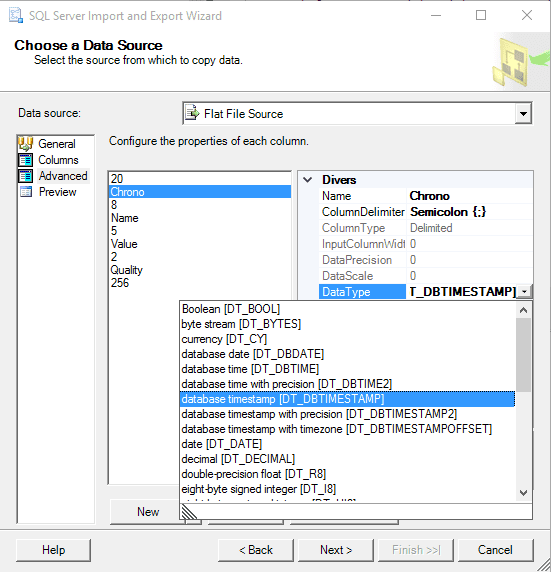Open the Data source dropdown arrow
Screen dimensions: 551x572
click(x=523, y=113)
